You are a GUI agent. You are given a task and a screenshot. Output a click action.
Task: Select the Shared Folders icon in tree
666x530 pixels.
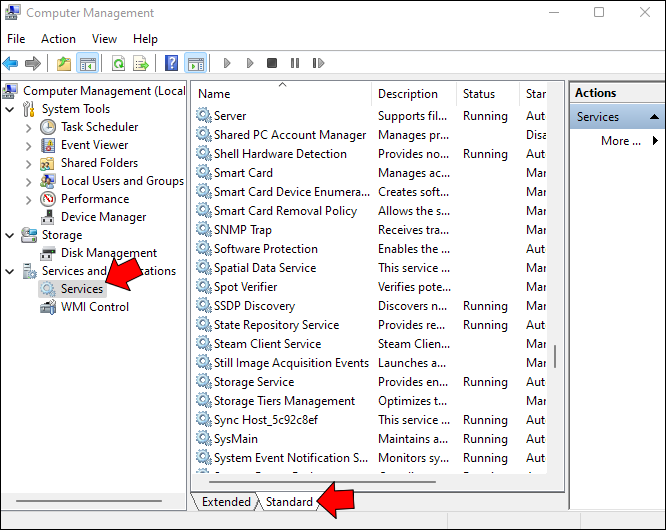pos(47,163)
